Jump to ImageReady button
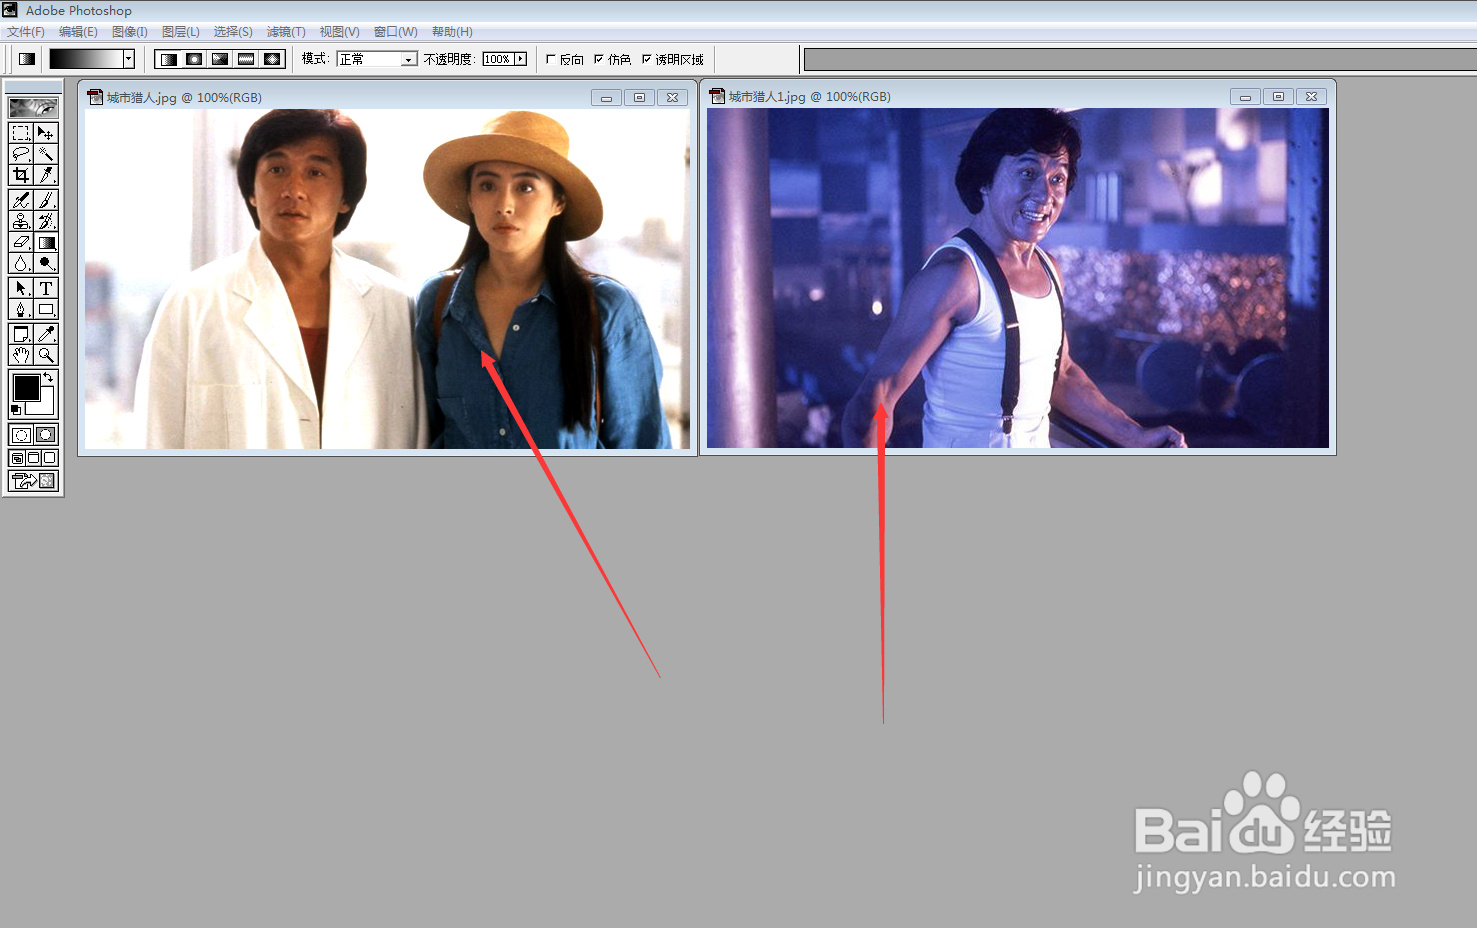The image size is (1477, 928). pyautogui.click(x=33, y=481)
